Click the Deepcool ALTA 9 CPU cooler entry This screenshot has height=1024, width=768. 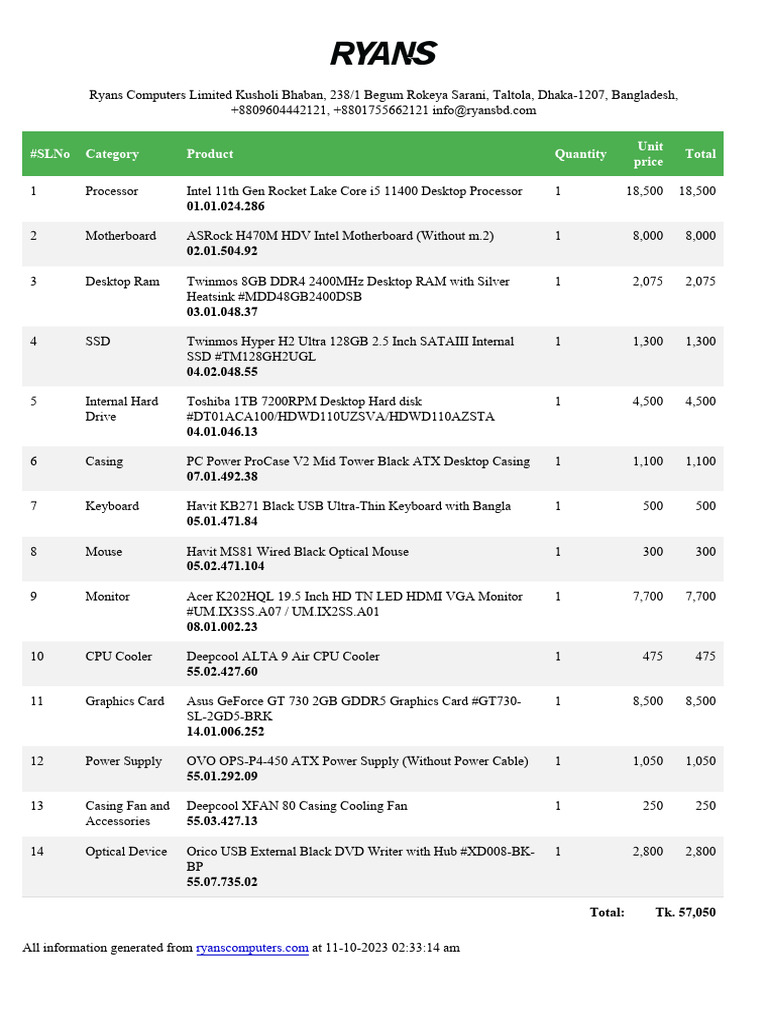pos(283,657)
